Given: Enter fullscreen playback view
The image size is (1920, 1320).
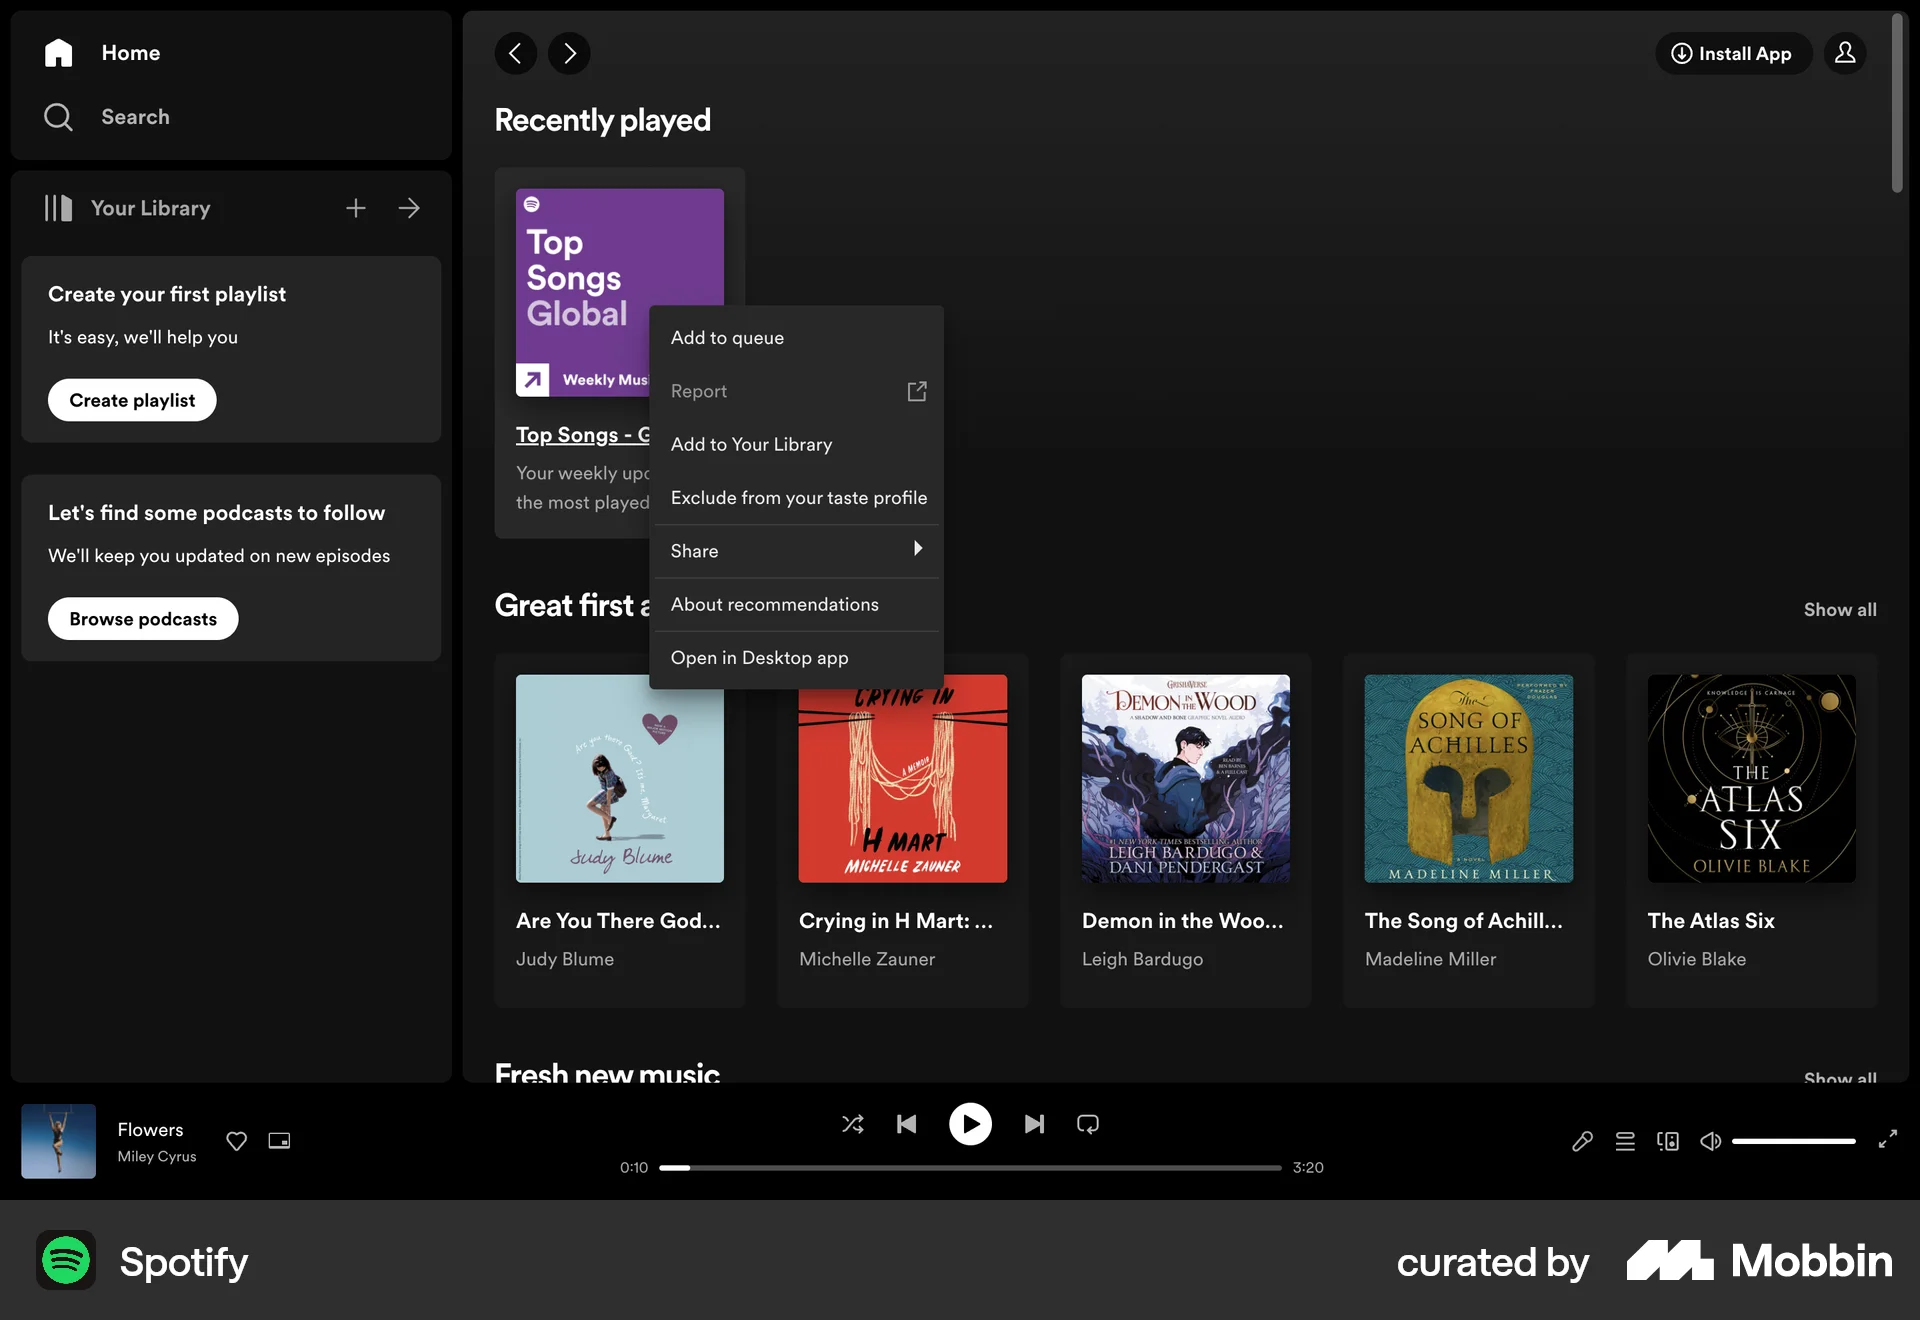Looking at the screenshot, I should pyautogui.click(x=1888, y=1140).
